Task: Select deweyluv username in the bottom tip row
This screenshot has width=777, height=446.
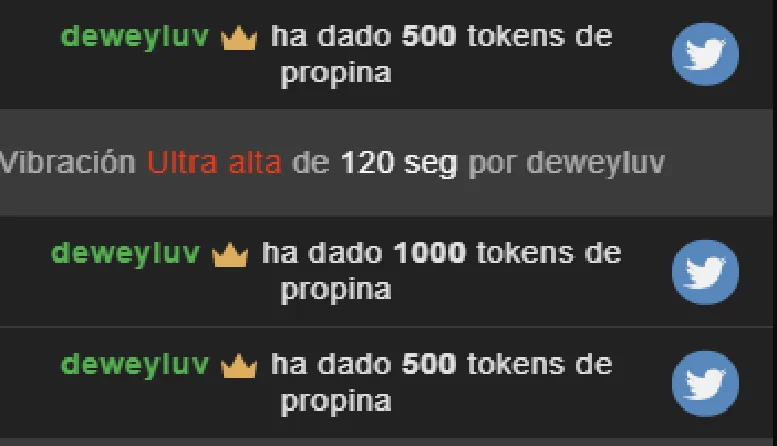Action: click(134, 365)
